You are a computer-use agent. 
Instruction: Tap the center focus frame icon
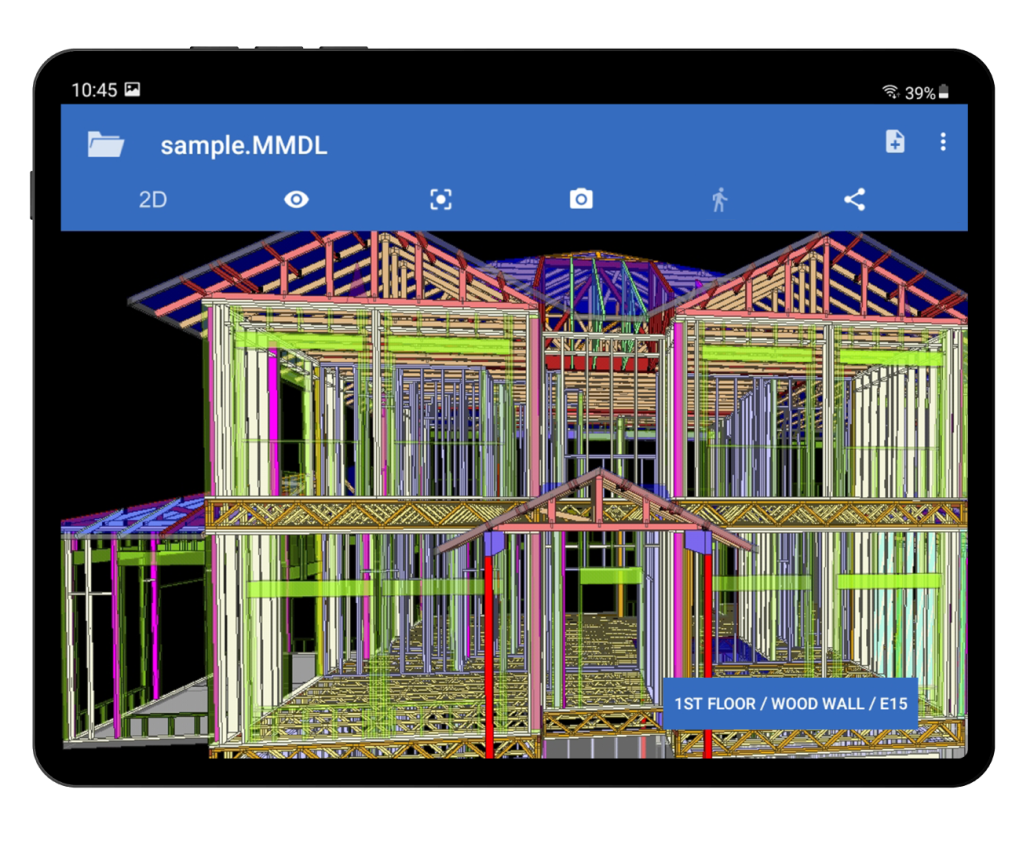[x=440, y=200]
